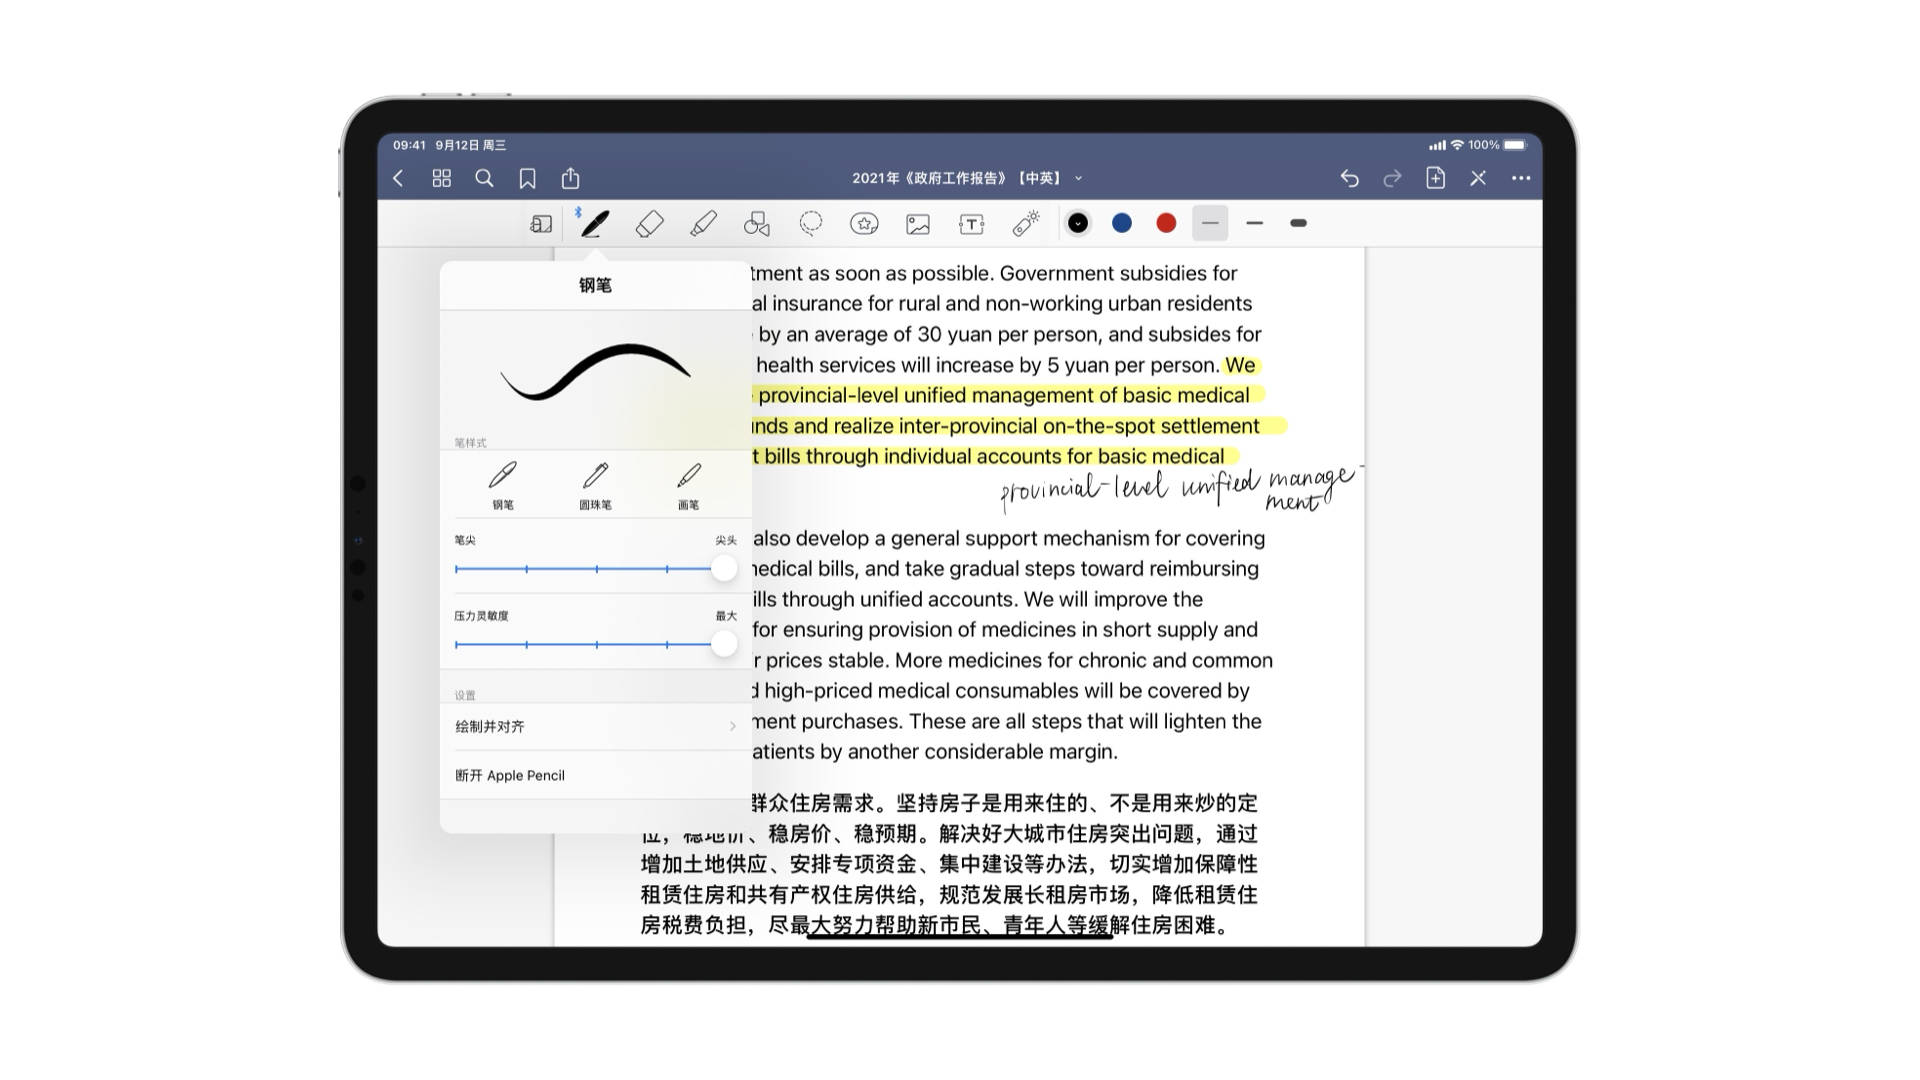
Task: Open 绘制并对齐 settings chevron
Action: coord(732,727)
